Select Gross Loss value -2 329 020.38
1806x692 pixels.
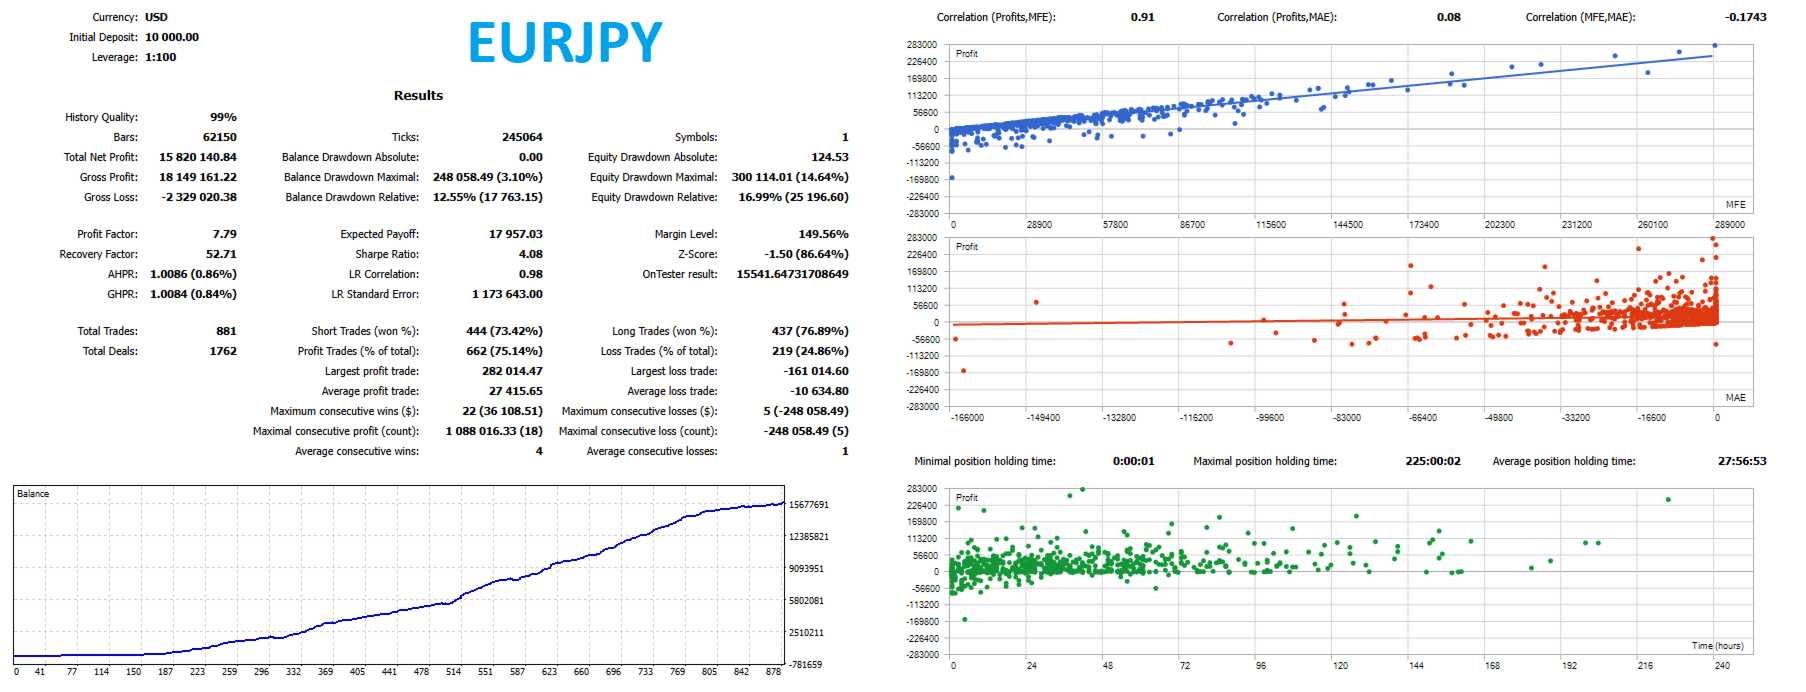tap(199, 197)
